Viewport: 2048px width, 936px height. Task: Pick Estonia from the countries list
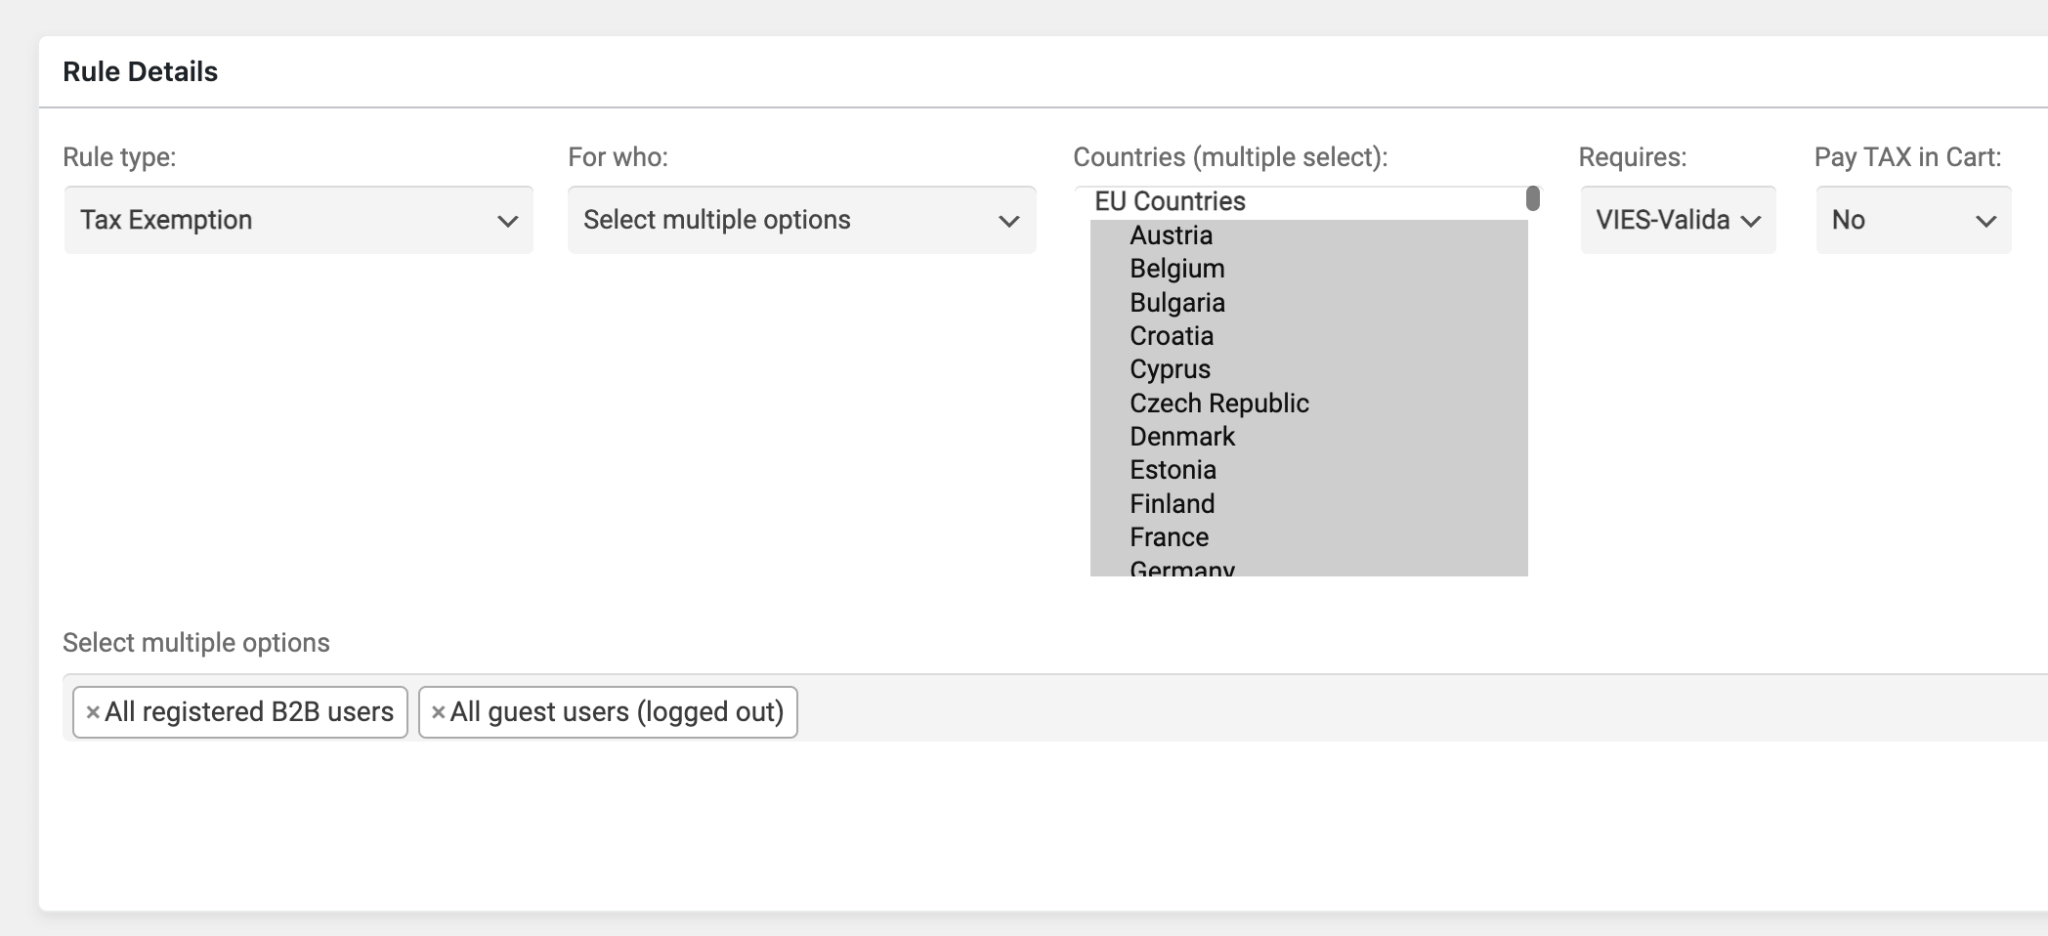point(1173,470)
